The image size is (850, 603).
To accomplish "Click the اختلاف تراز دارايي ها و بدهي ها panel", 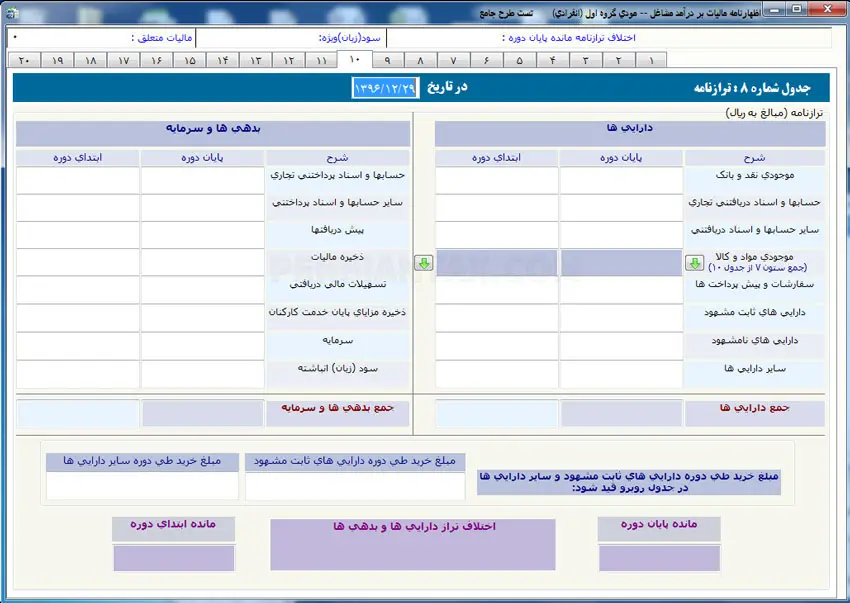I will pyautogui.click(x=413, y=544).
